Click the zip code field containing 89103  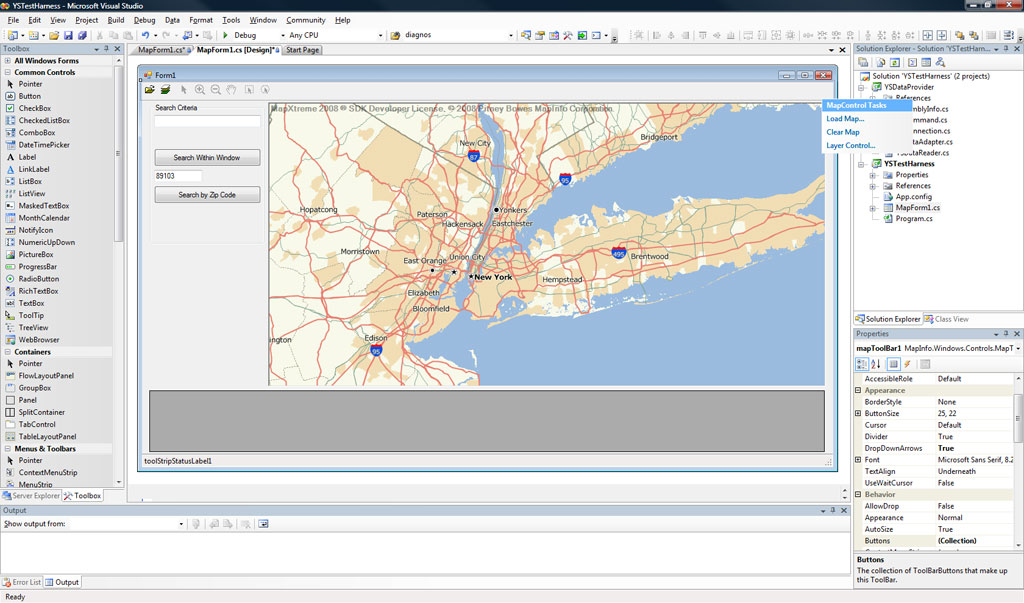click(x=178, y=176)
